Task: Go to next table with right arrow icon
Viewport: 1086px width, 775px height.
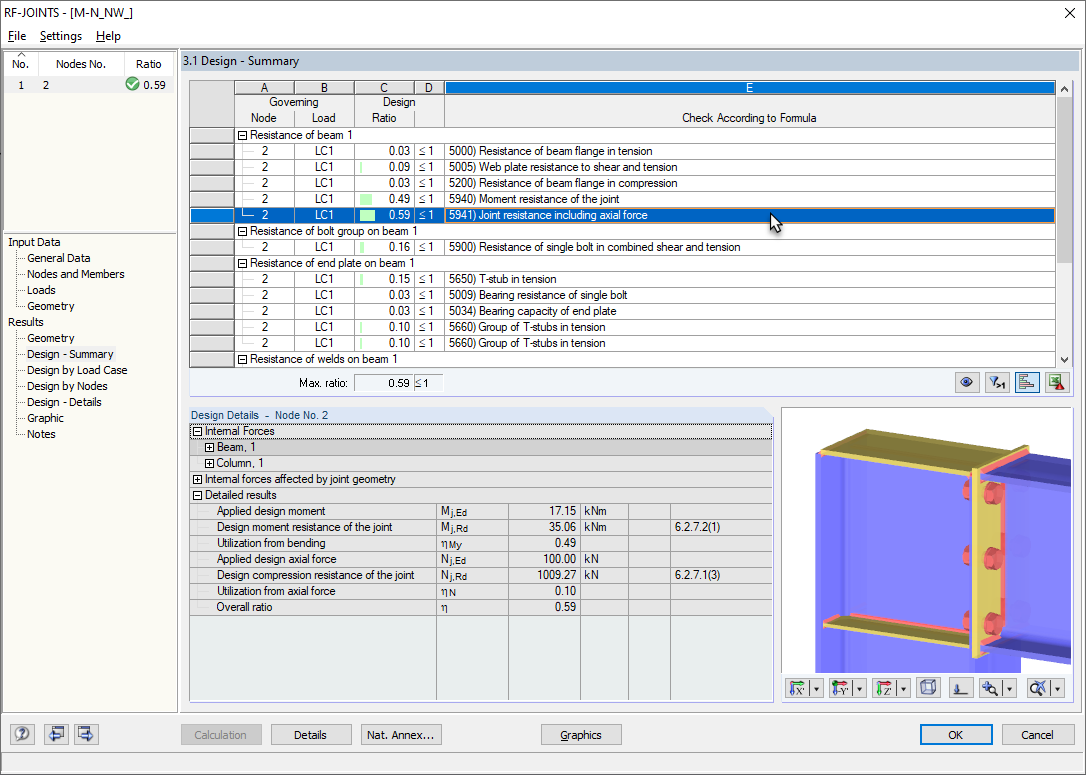Action: pos(86,734)
